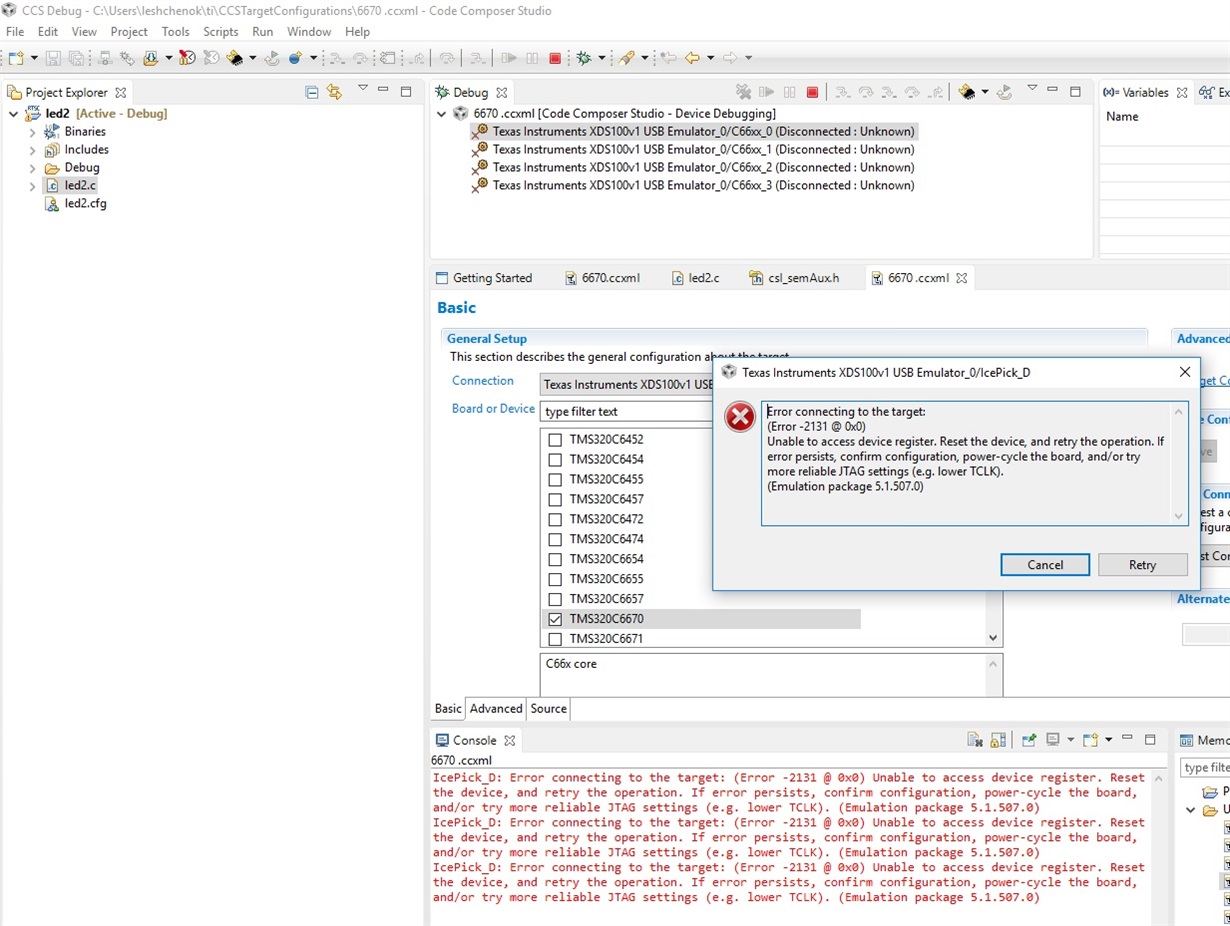Check the TMS320C6474 device checkbox
The height and width of the screenshot is (926, 1230).
click(555, 539)
